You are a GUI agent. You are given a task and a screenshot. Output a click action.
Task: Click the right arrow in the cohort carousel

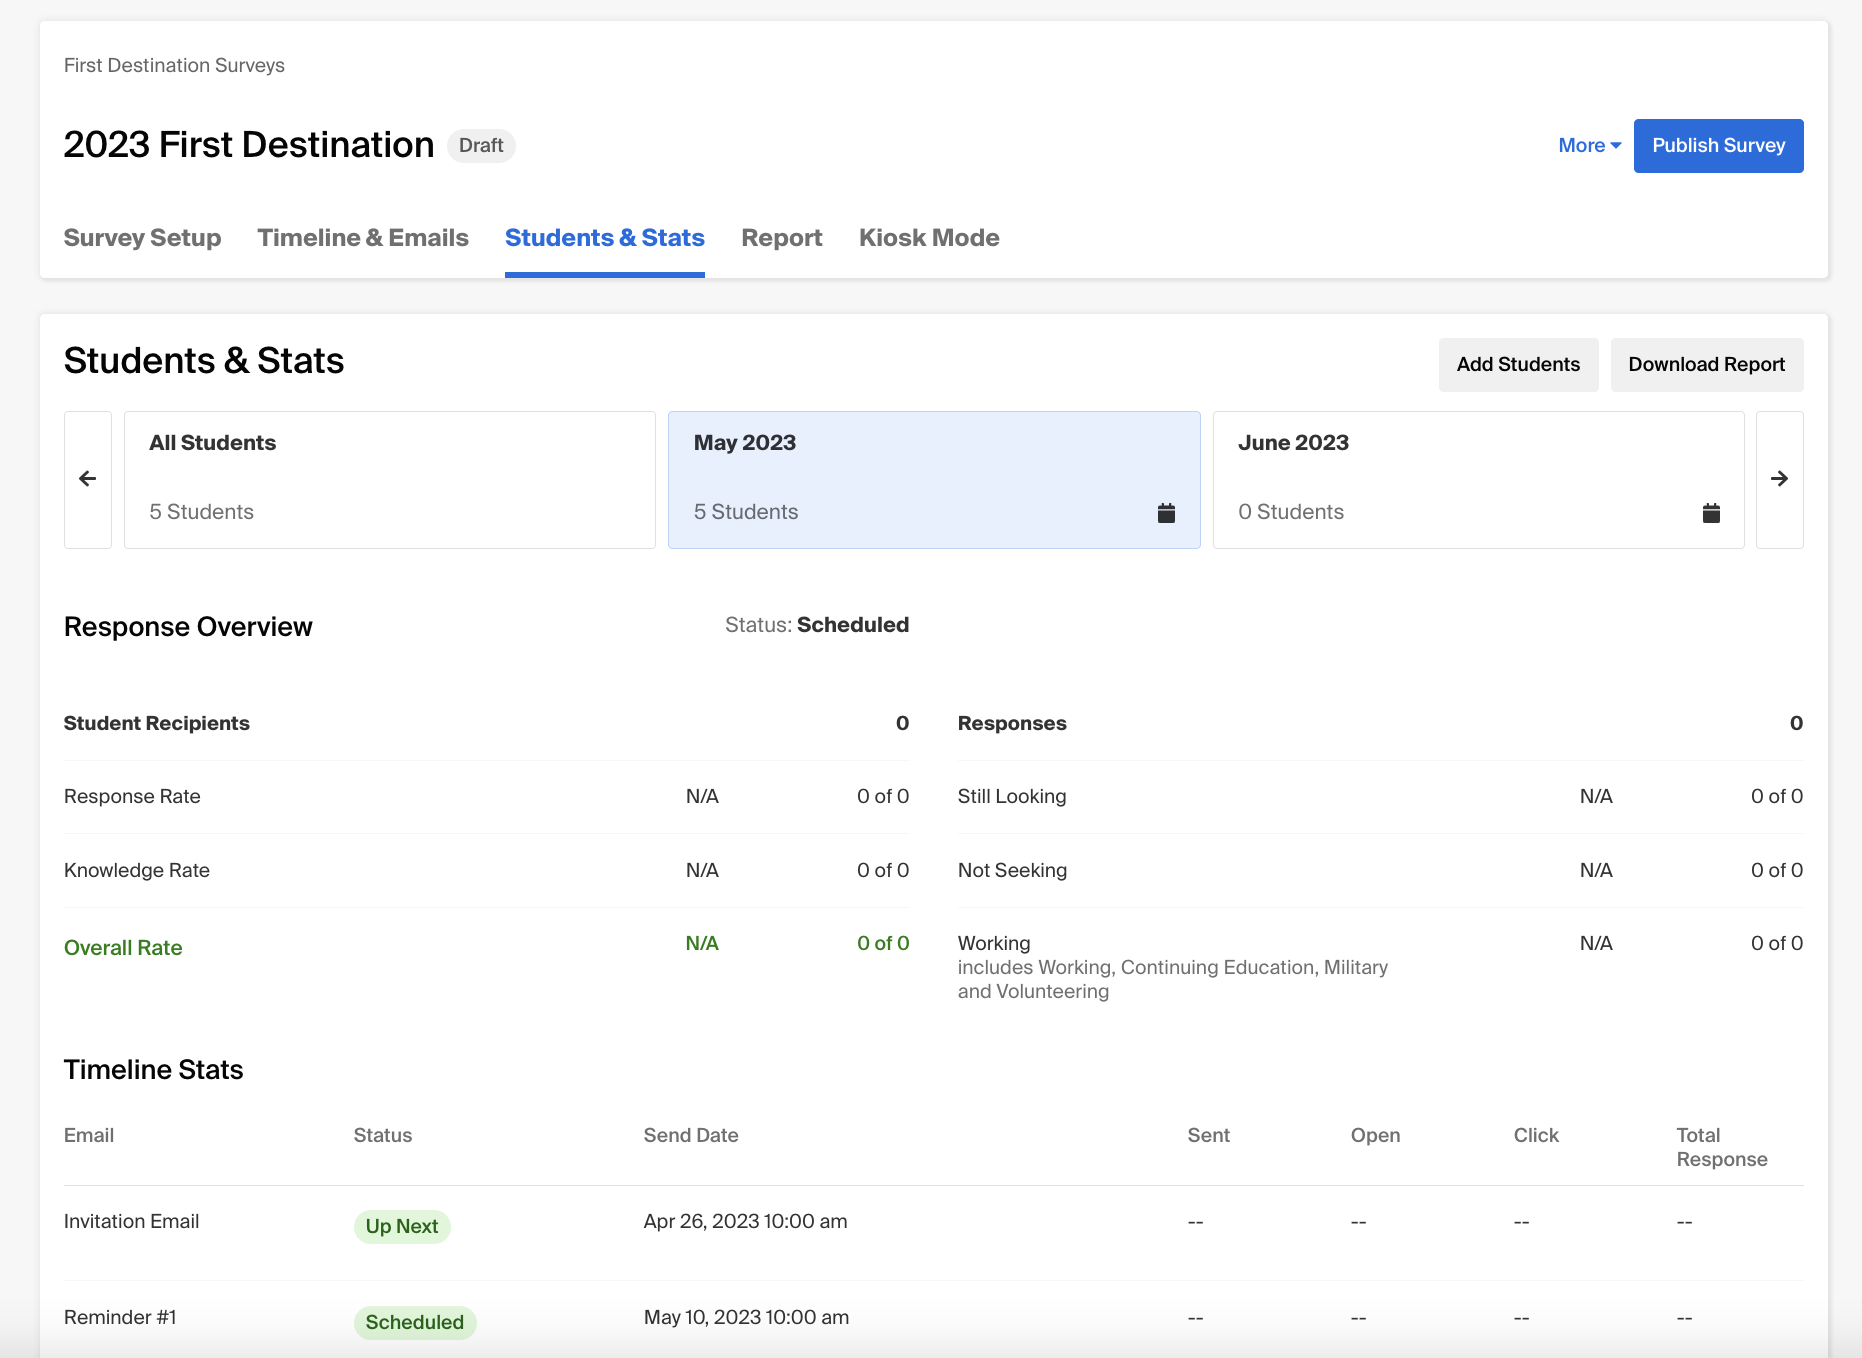coord(1779,479)
